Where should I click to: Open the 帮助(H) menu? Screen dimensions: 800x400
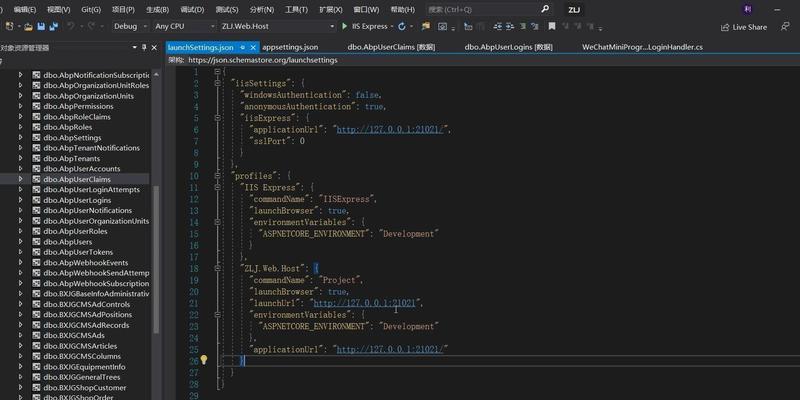(x=402, y=9)
